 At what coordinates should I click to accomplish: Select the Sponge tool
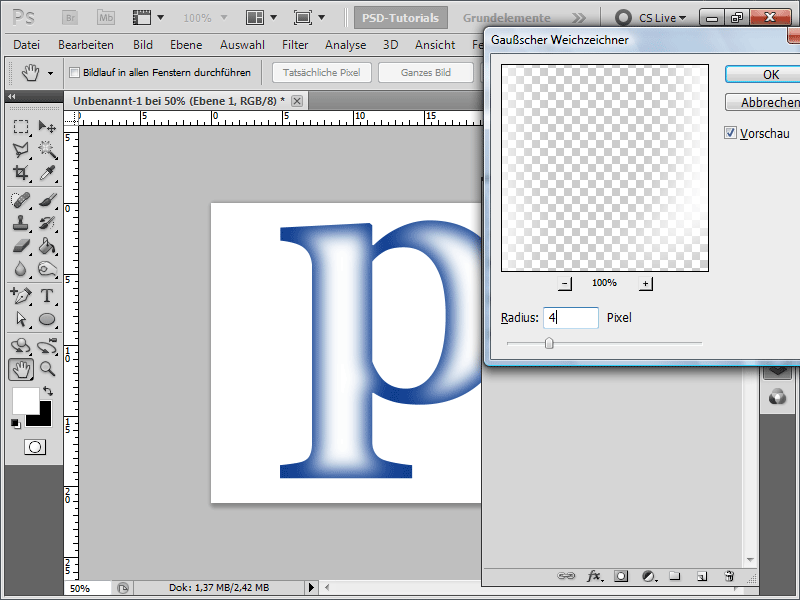pos(47,269)
